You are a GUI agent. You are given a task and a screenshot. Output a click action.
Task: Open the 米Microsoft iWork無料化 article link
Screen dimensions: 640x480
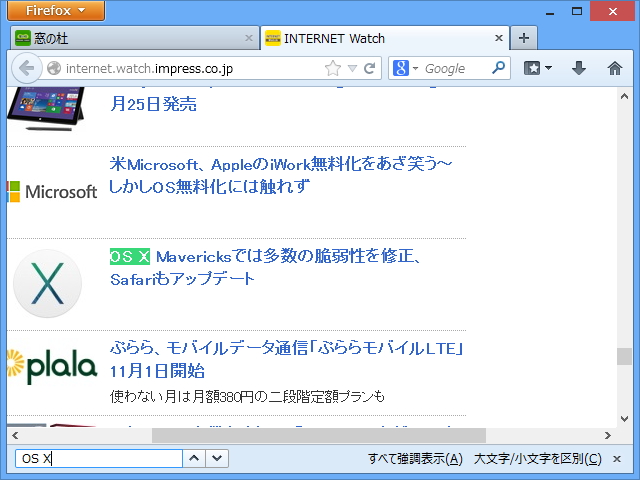281,176
